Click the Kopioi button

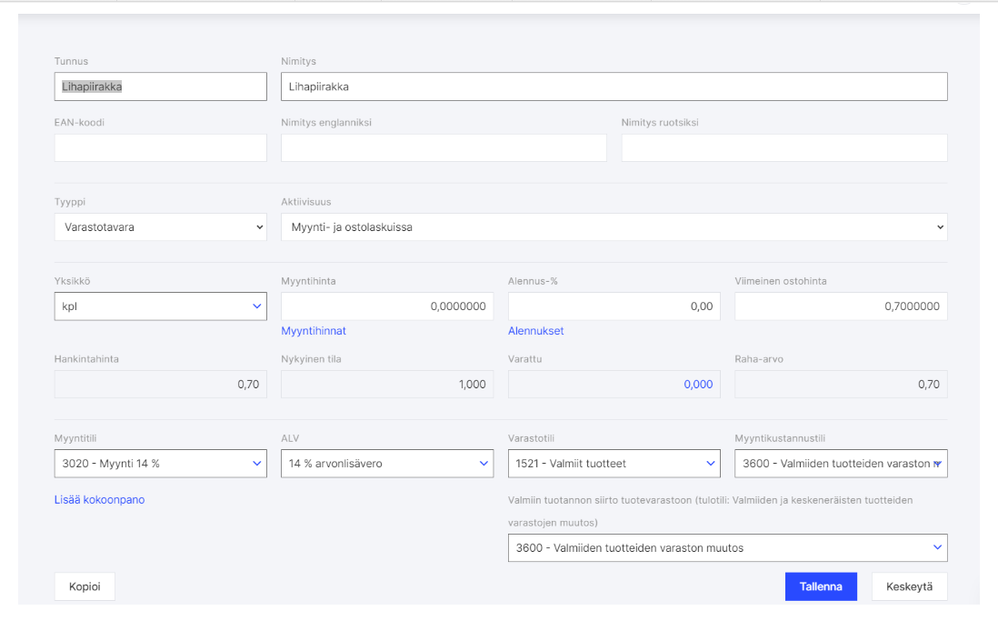pos(85,587)
